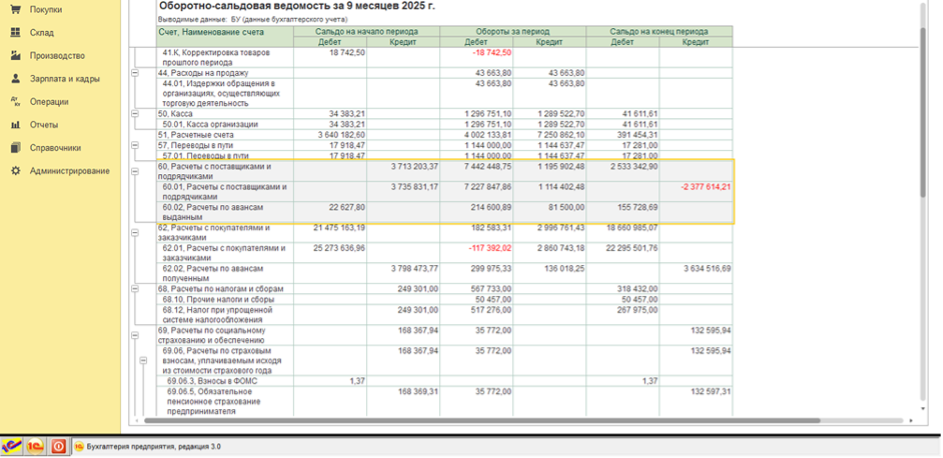The height and width of the screenshot is (458, 943).
Task: Collapse account 57 Переводы в пути group
Action: tap(135, 145)
